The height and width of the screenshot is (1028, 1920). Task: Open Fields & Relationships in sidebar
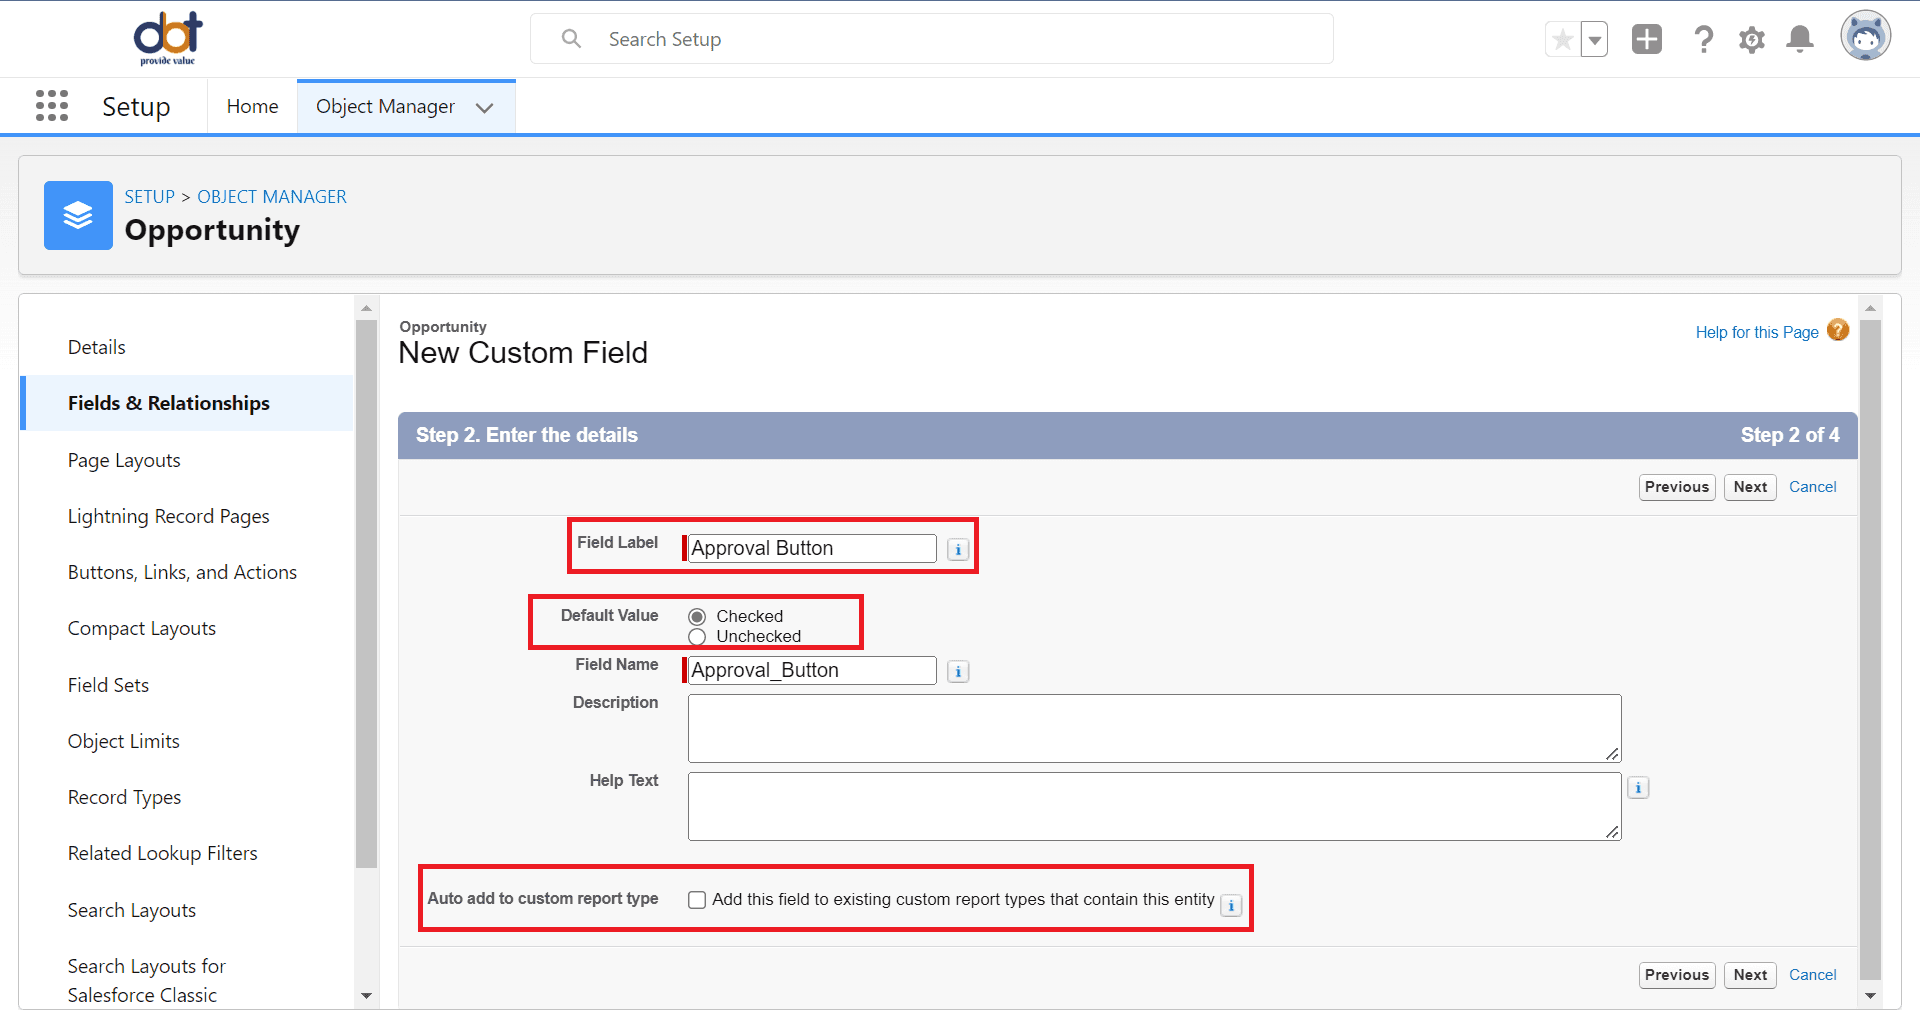[187, 403]
